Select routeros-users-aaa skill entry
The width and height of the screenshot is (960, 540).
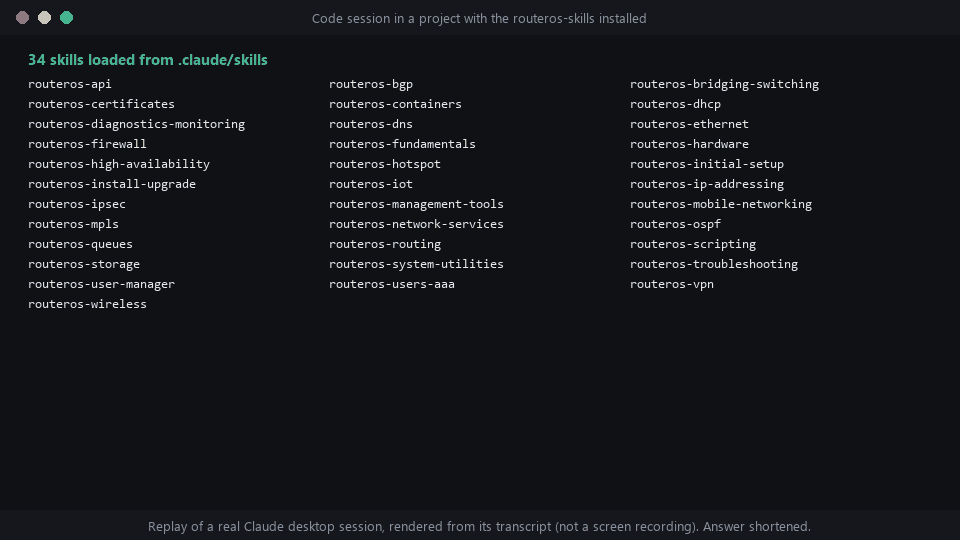[392, 284]
